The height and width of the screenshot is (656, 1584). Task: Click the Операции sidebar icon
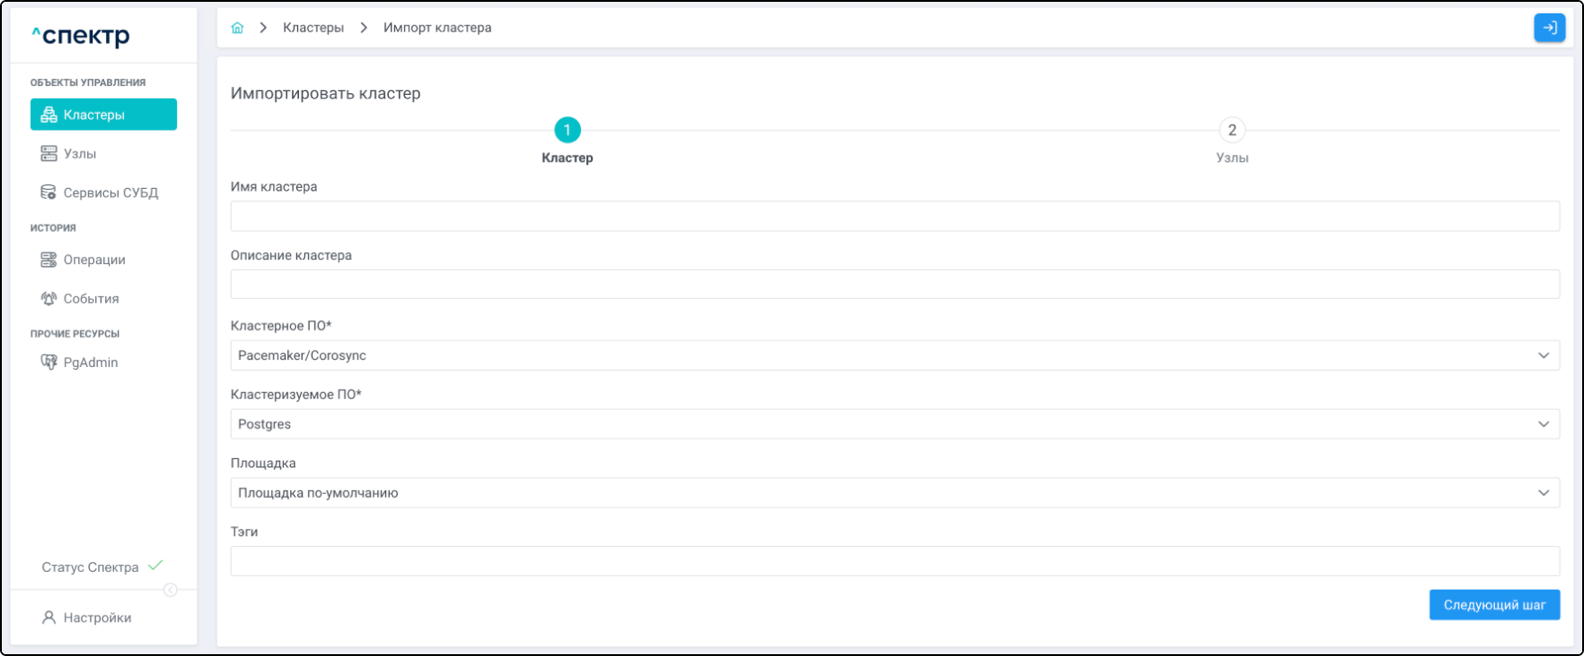pyautogui.click(x=48, y=260)
